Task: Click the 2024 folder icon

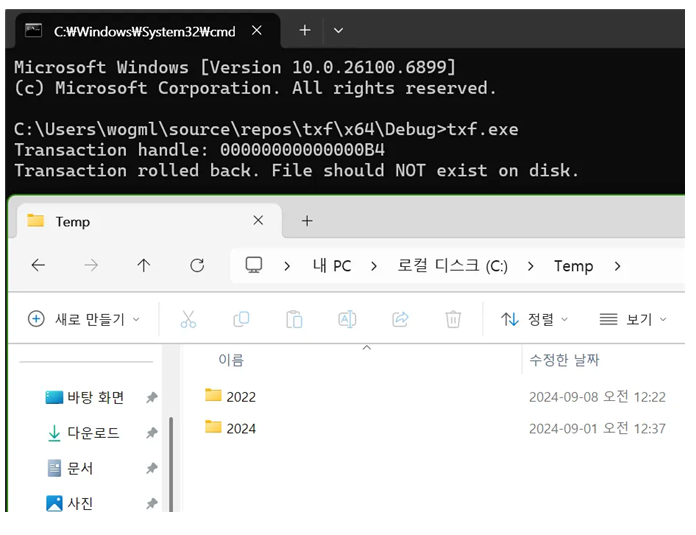Action: (x=213, y=427)
